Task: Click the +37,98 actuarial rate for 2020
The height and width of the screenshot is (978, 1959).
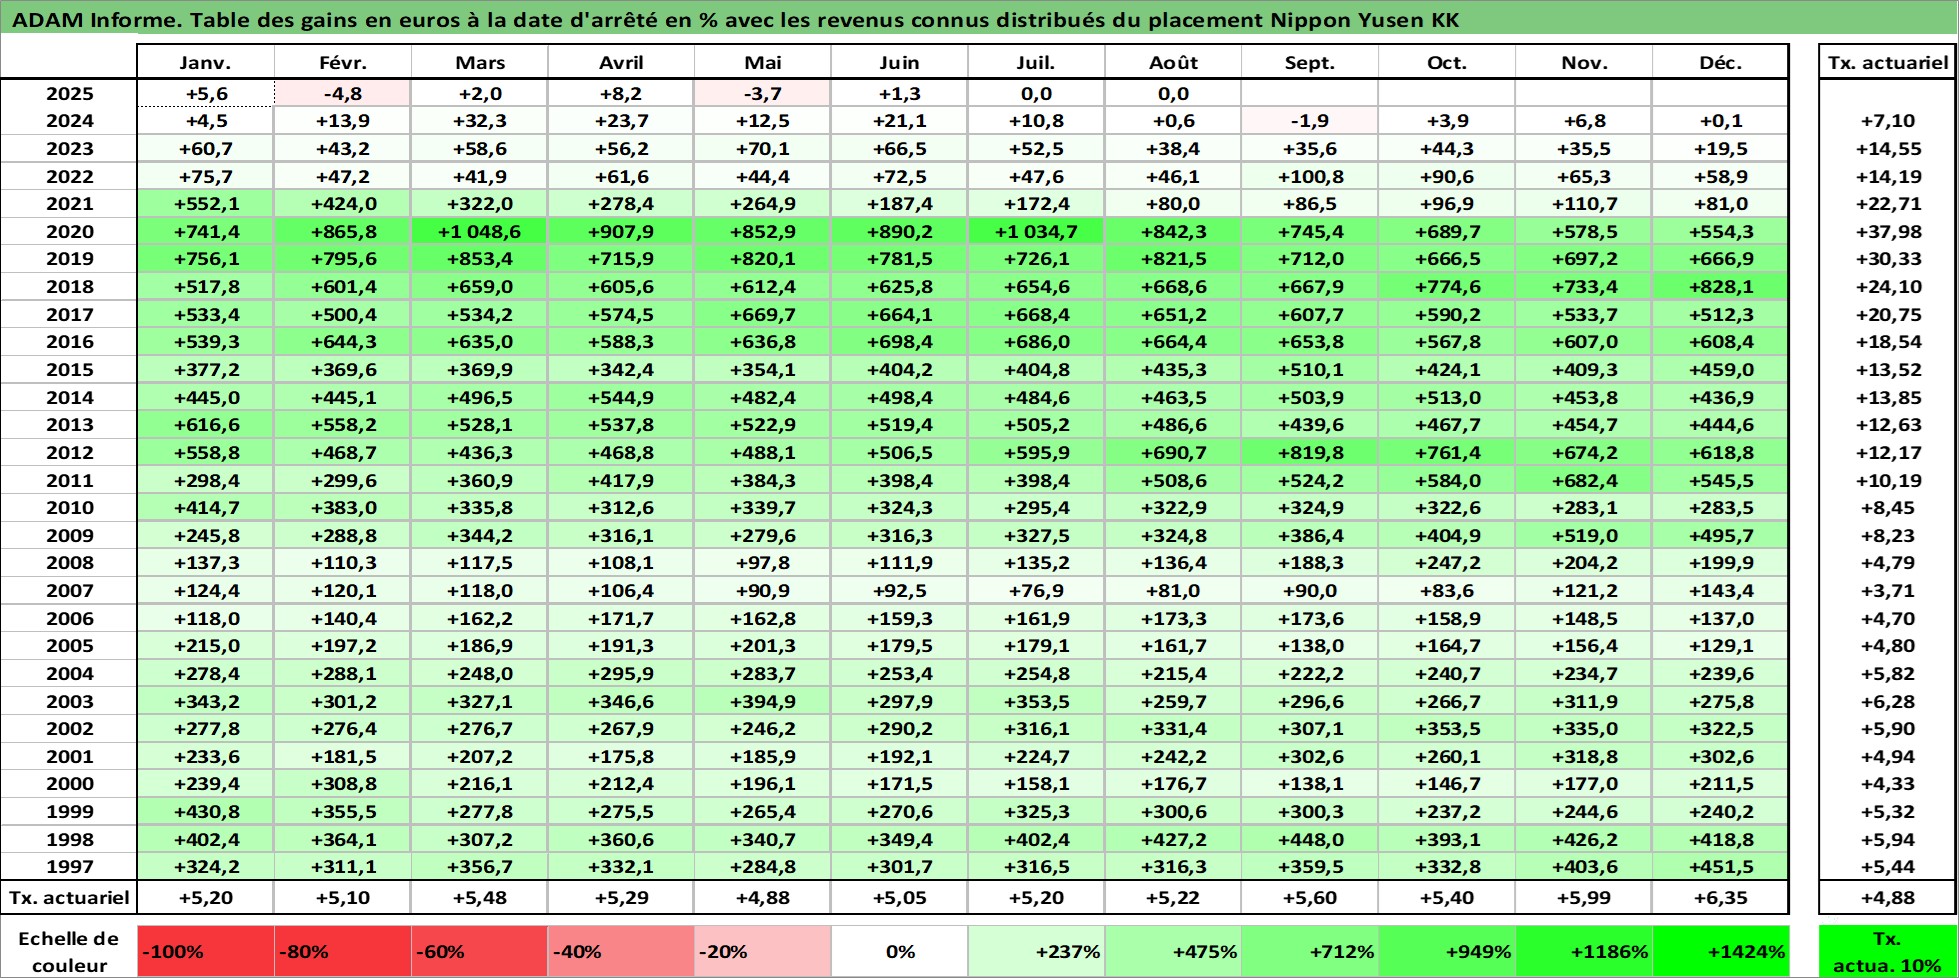Action: pyautogui.click(x=1888, y=231)
